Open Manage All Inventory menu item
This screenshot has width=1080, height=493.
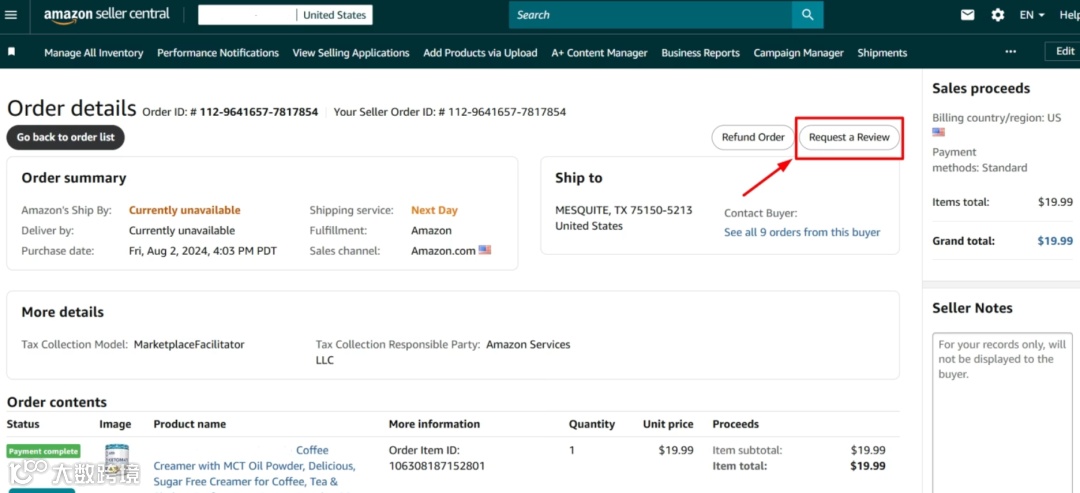[x=94, y=53]
